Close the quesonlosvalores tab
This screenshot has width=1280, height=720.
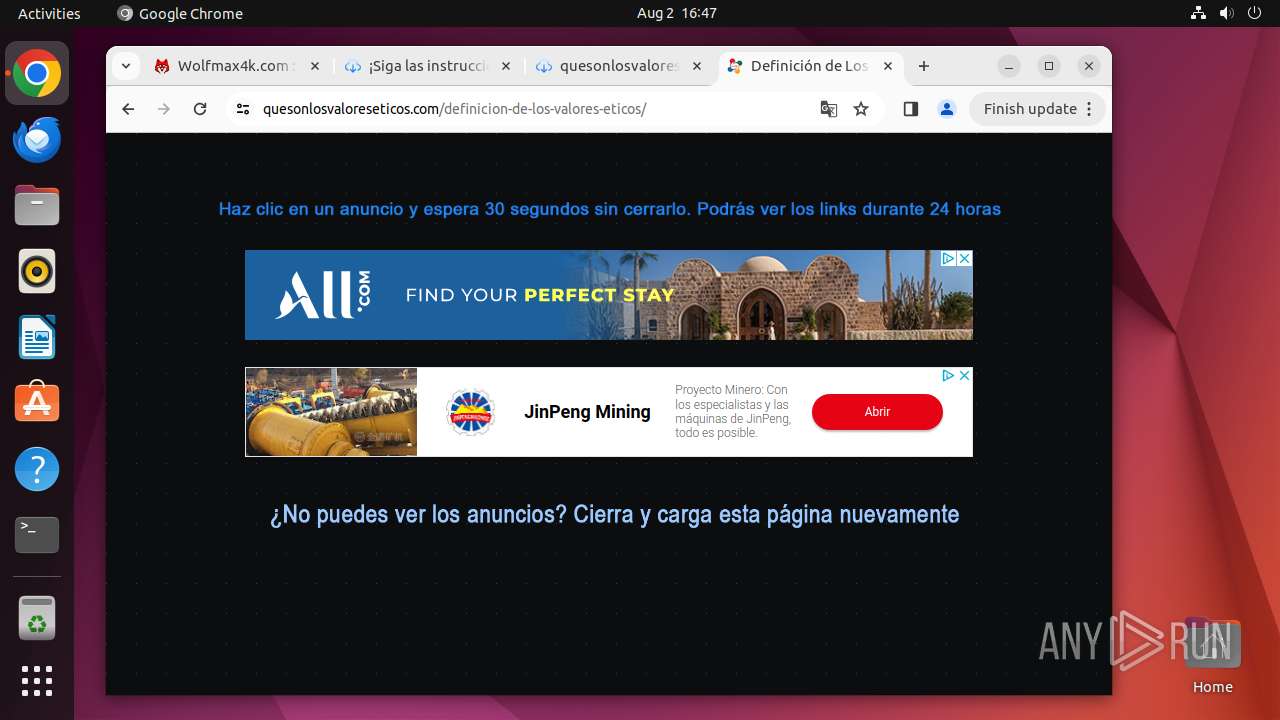click(x=697, y=66)
